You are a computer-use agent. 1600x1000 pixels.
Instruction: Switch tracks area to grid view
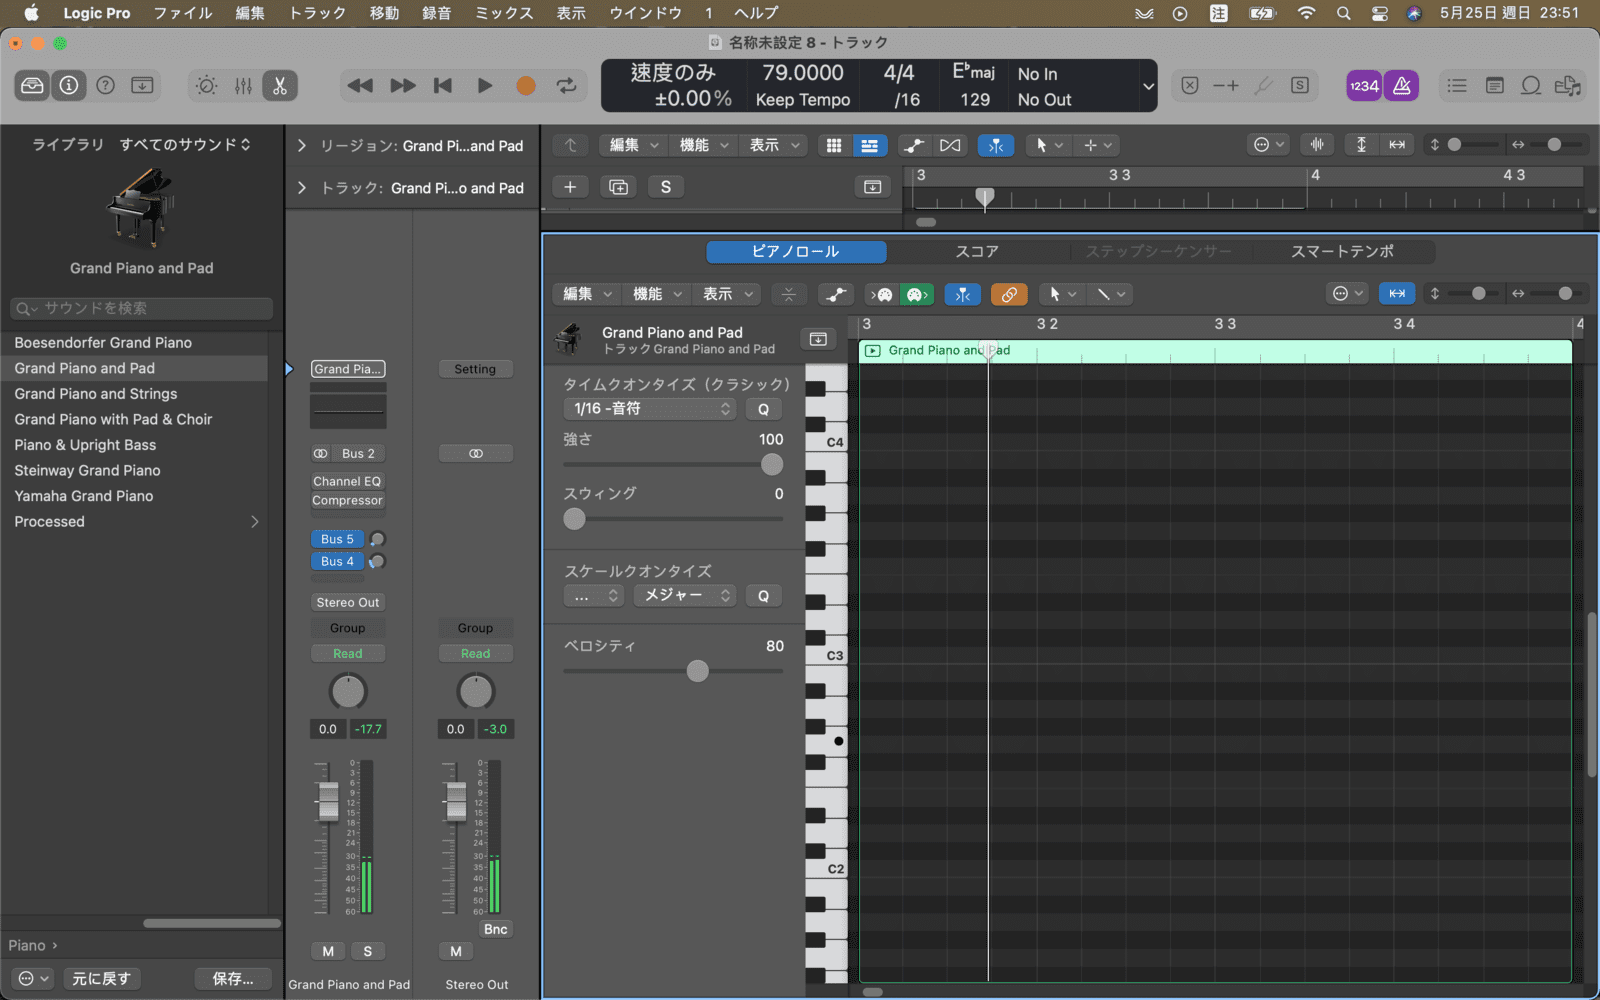(x=834, y=146)
